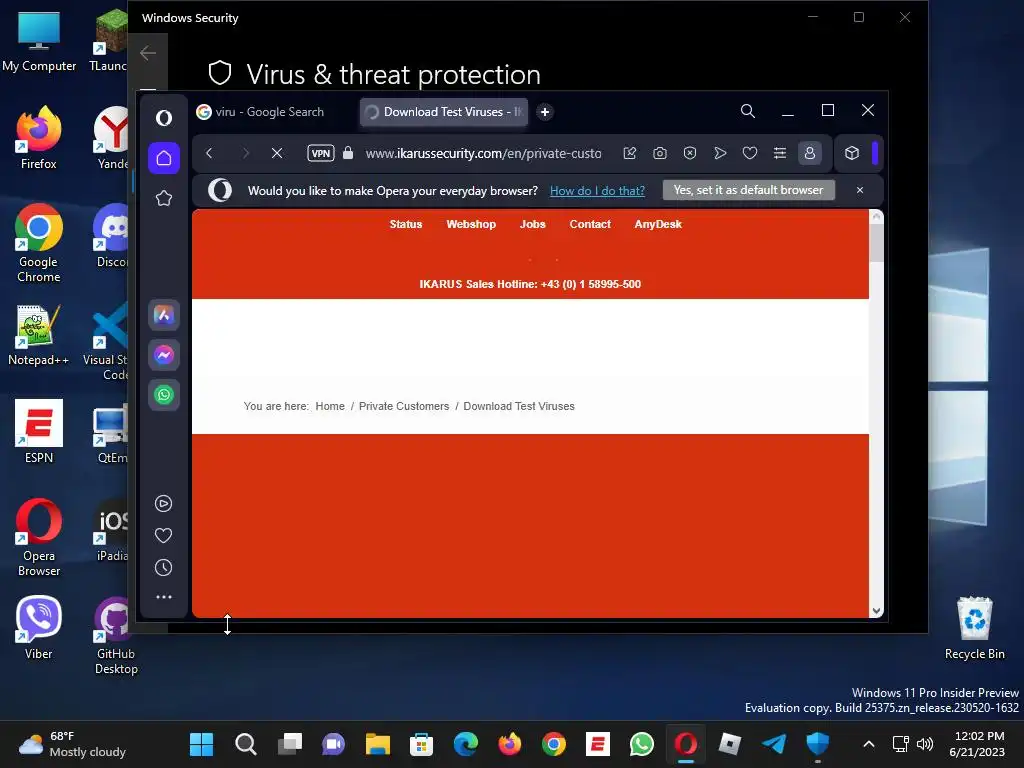
Task: Select Google Chrome desktop shortcut
Action: point(39,243)
